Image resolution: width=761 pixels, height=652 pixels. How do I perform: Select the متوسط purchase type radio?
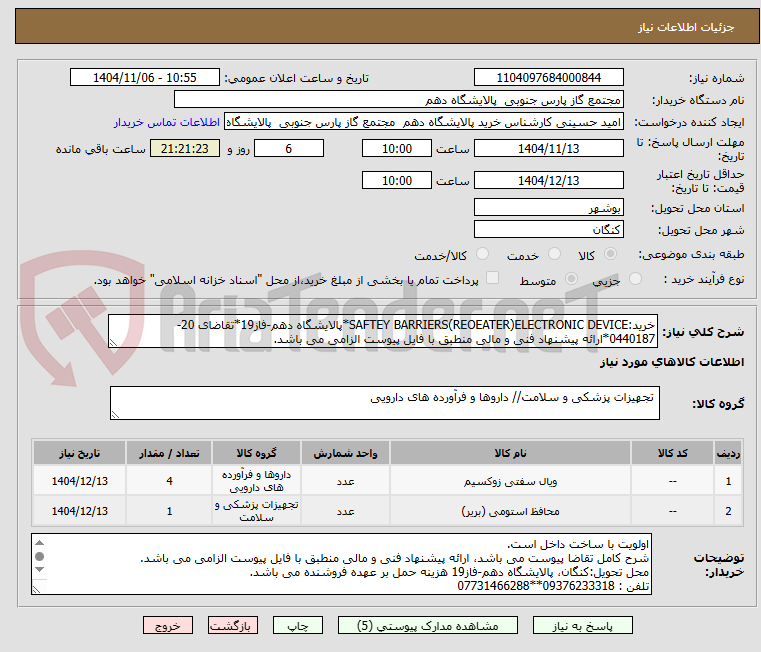571,279
